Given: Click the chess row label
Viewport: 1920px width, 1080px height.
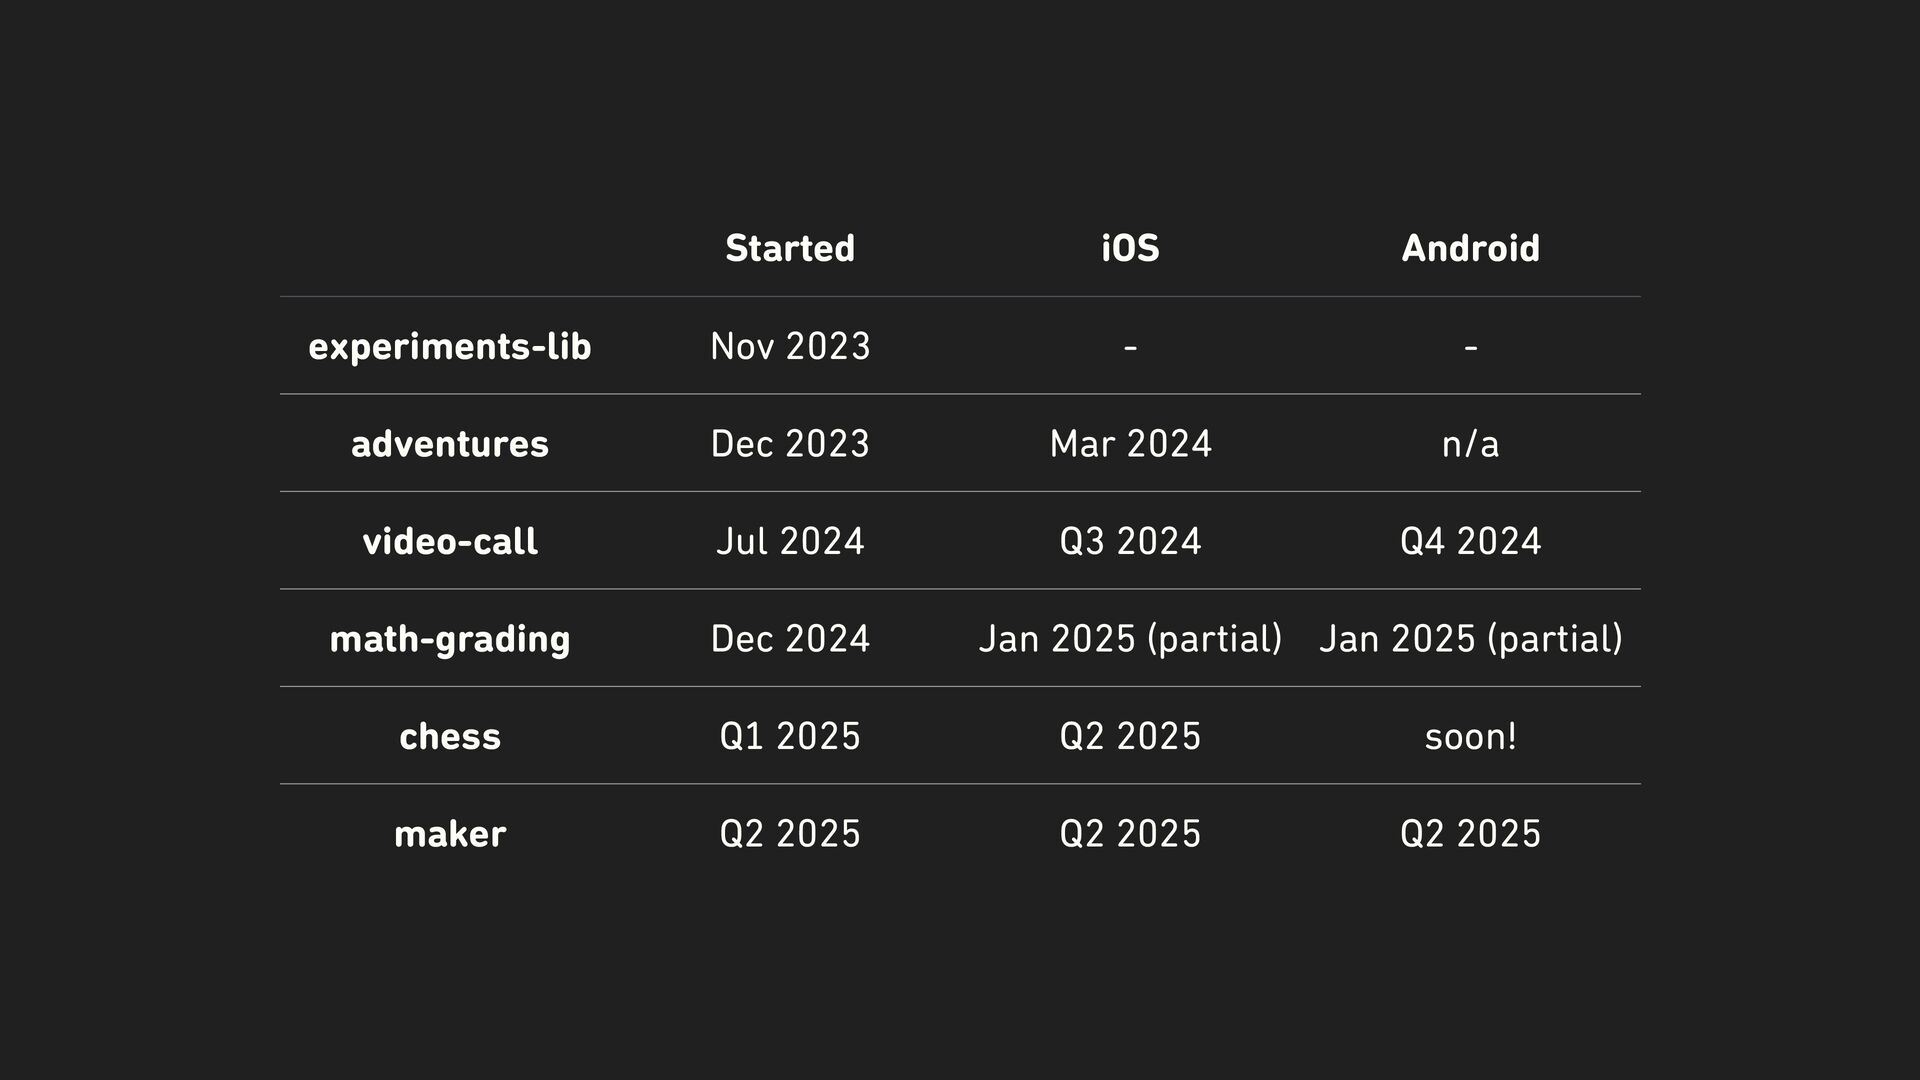Looking at the screenshot, I should [x=450, y=736].
